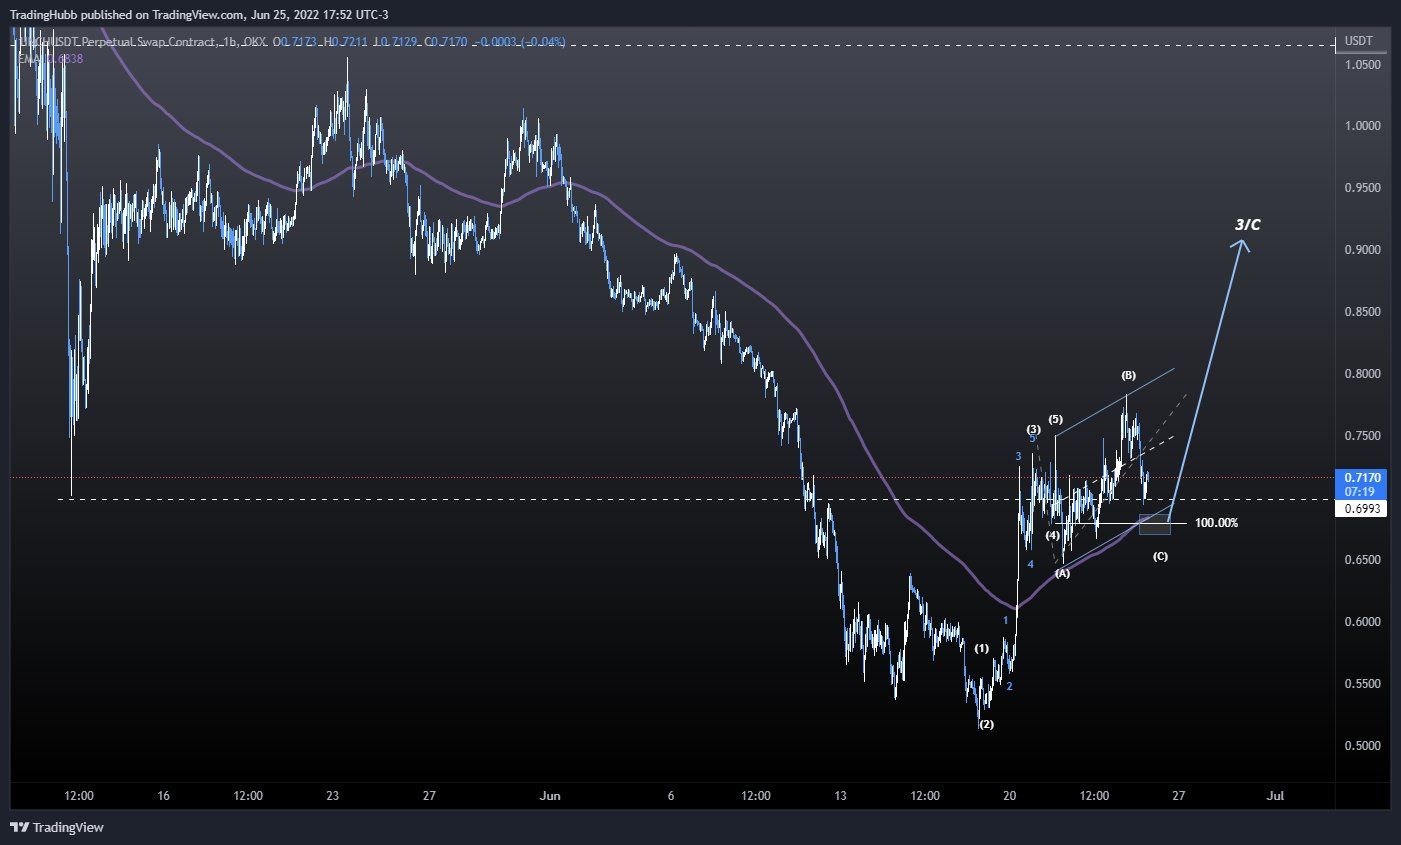Click the TradingView logo at bottom left
The width and height of the screenshot is (1401, 845).
click(57, 827)
